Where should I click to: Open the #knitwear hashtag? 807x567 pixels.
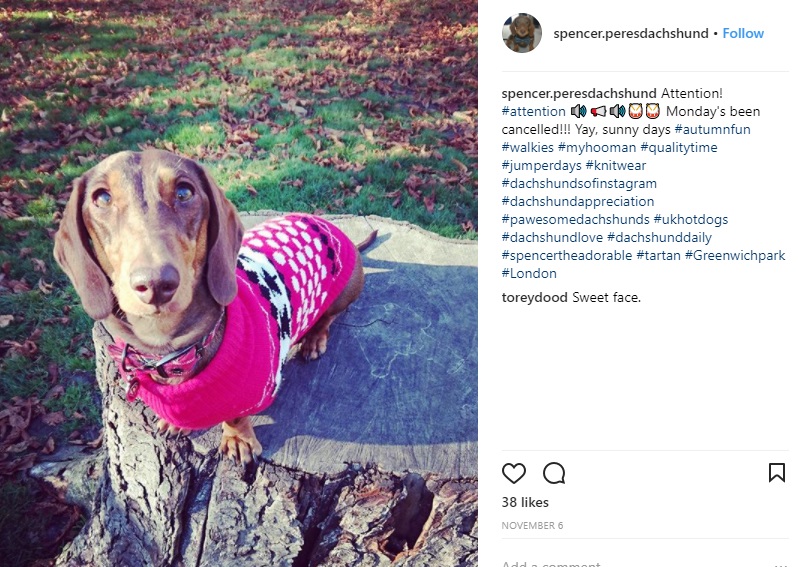616,166
